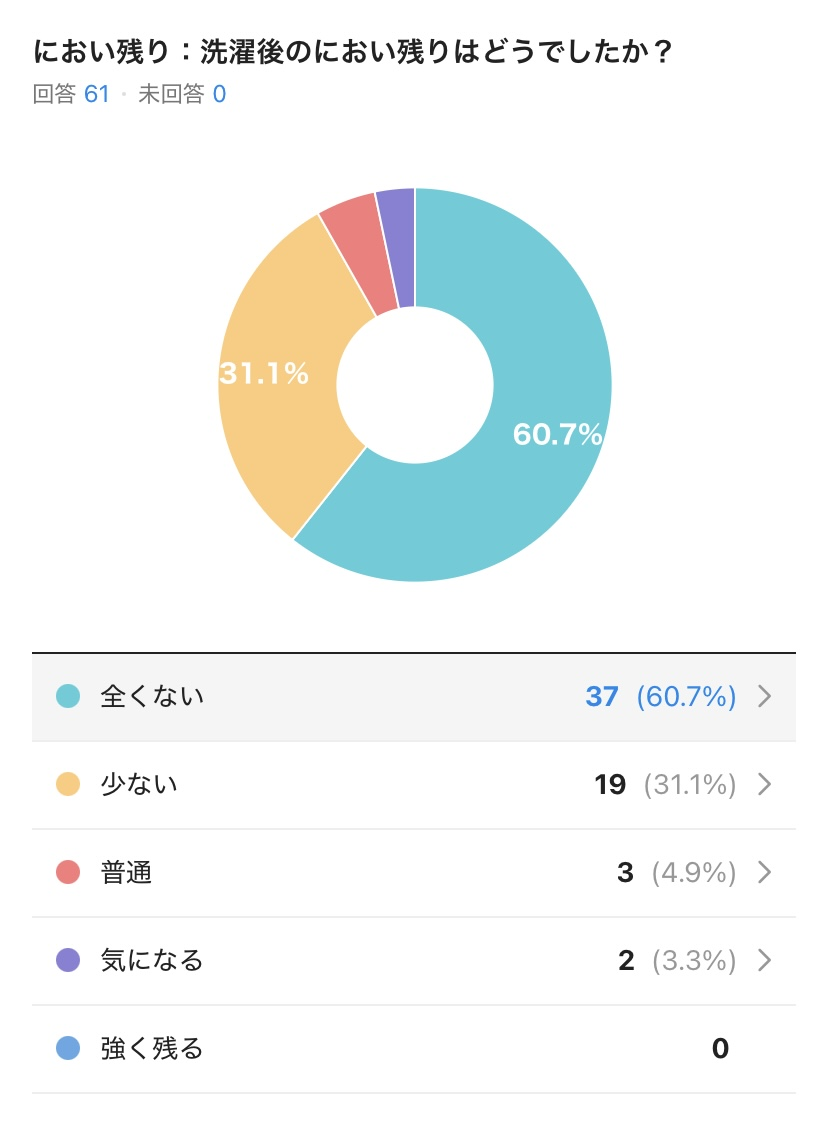Click the 気になる answer label

pos(152,960)
